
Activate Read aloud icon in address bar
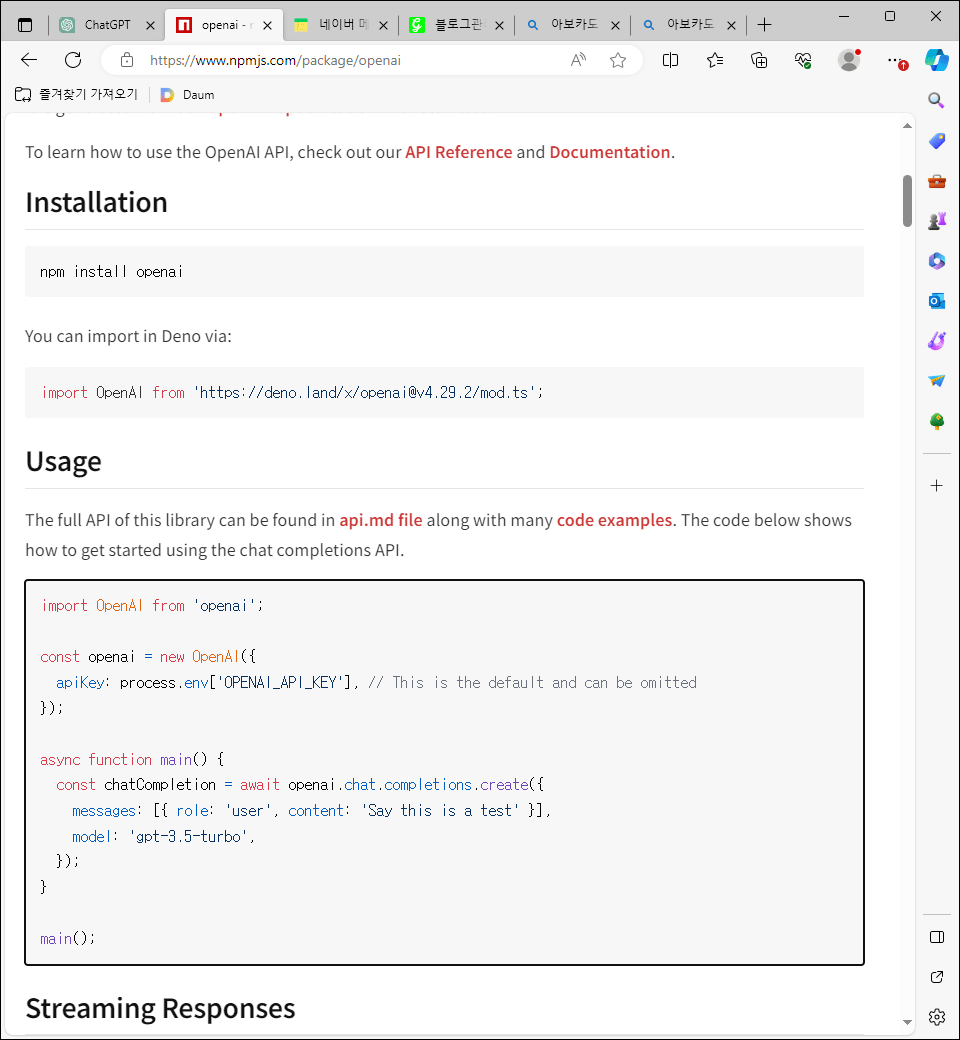(x=578, y=60)
